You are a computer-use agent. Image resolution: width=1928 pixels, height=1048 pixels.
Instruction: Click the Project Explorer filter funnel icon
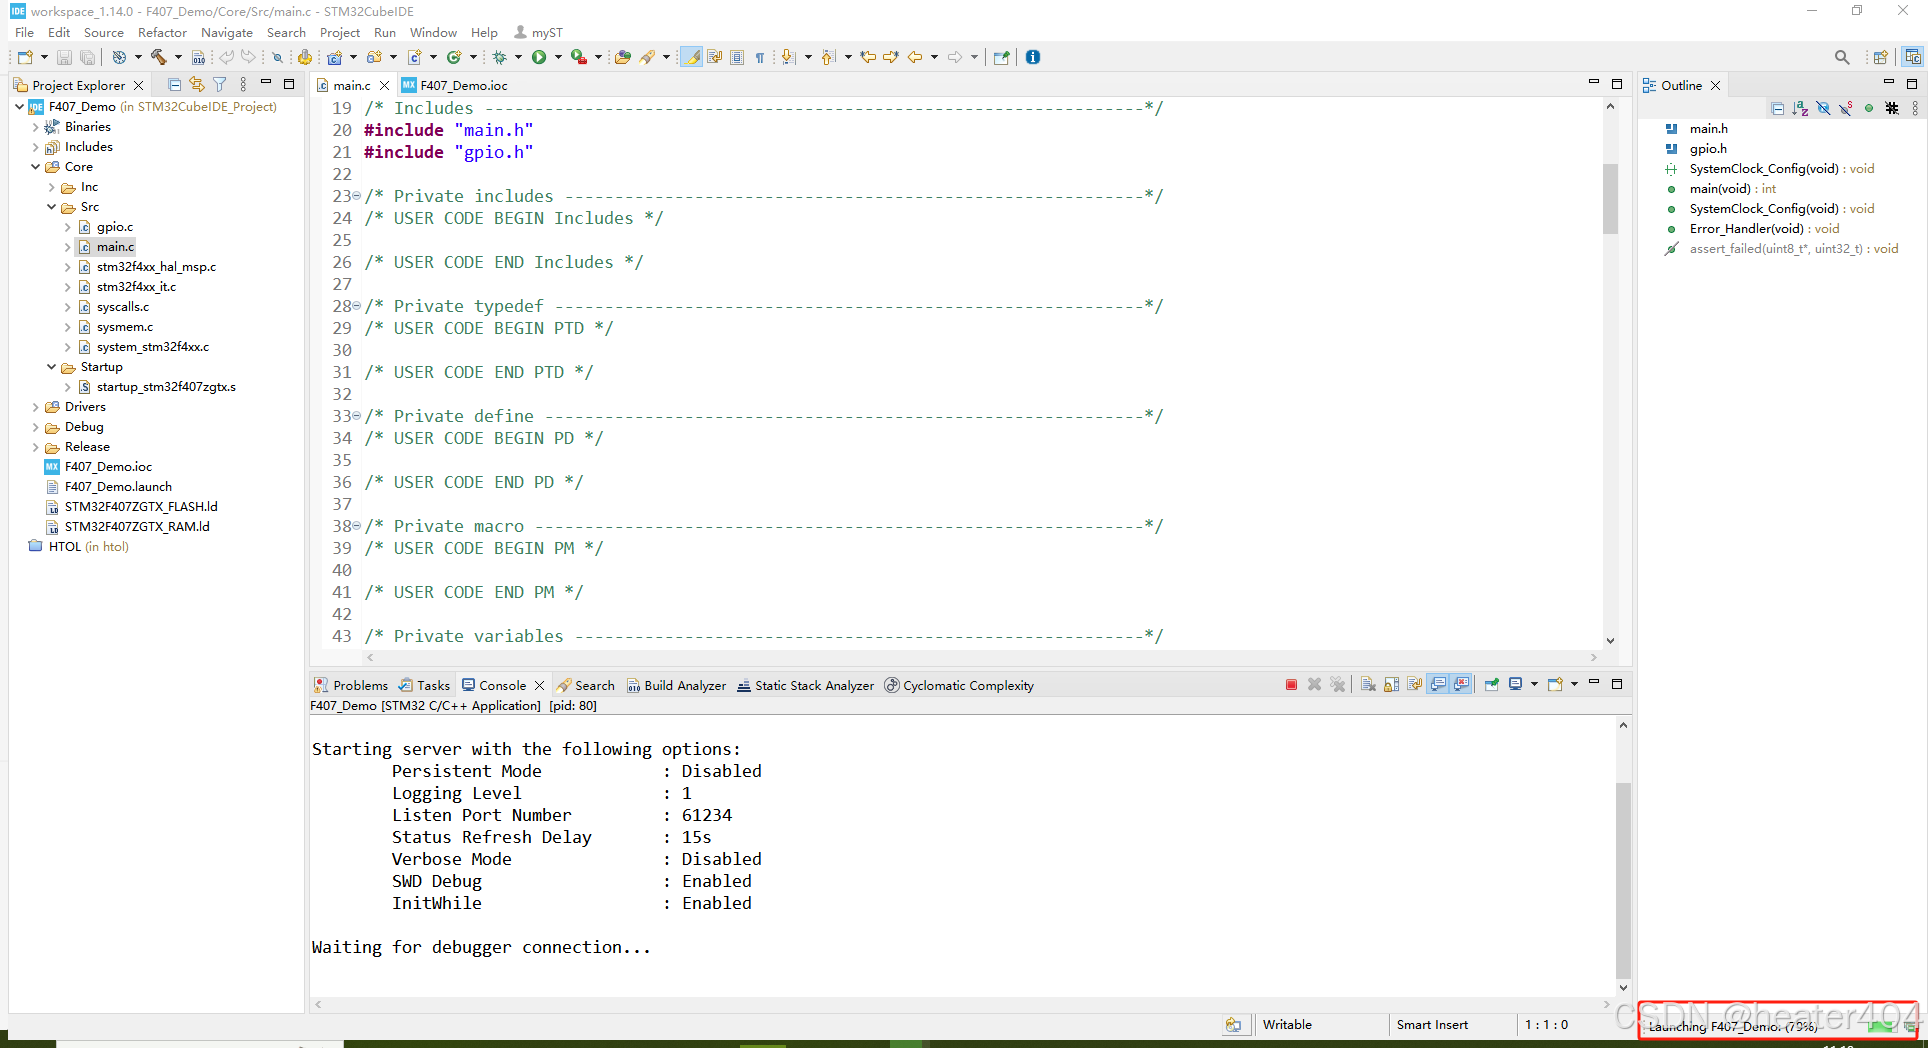pos(219,85)
